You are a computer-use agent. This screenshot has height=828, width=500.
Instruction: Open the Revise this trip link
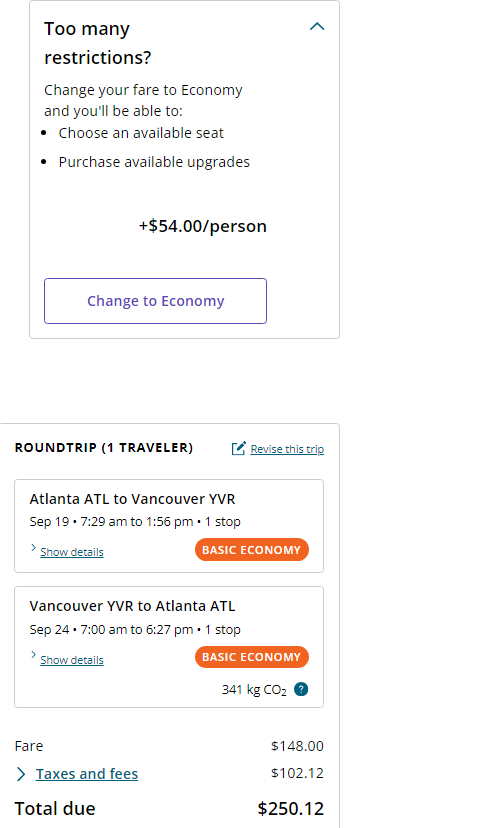(287, 449)
